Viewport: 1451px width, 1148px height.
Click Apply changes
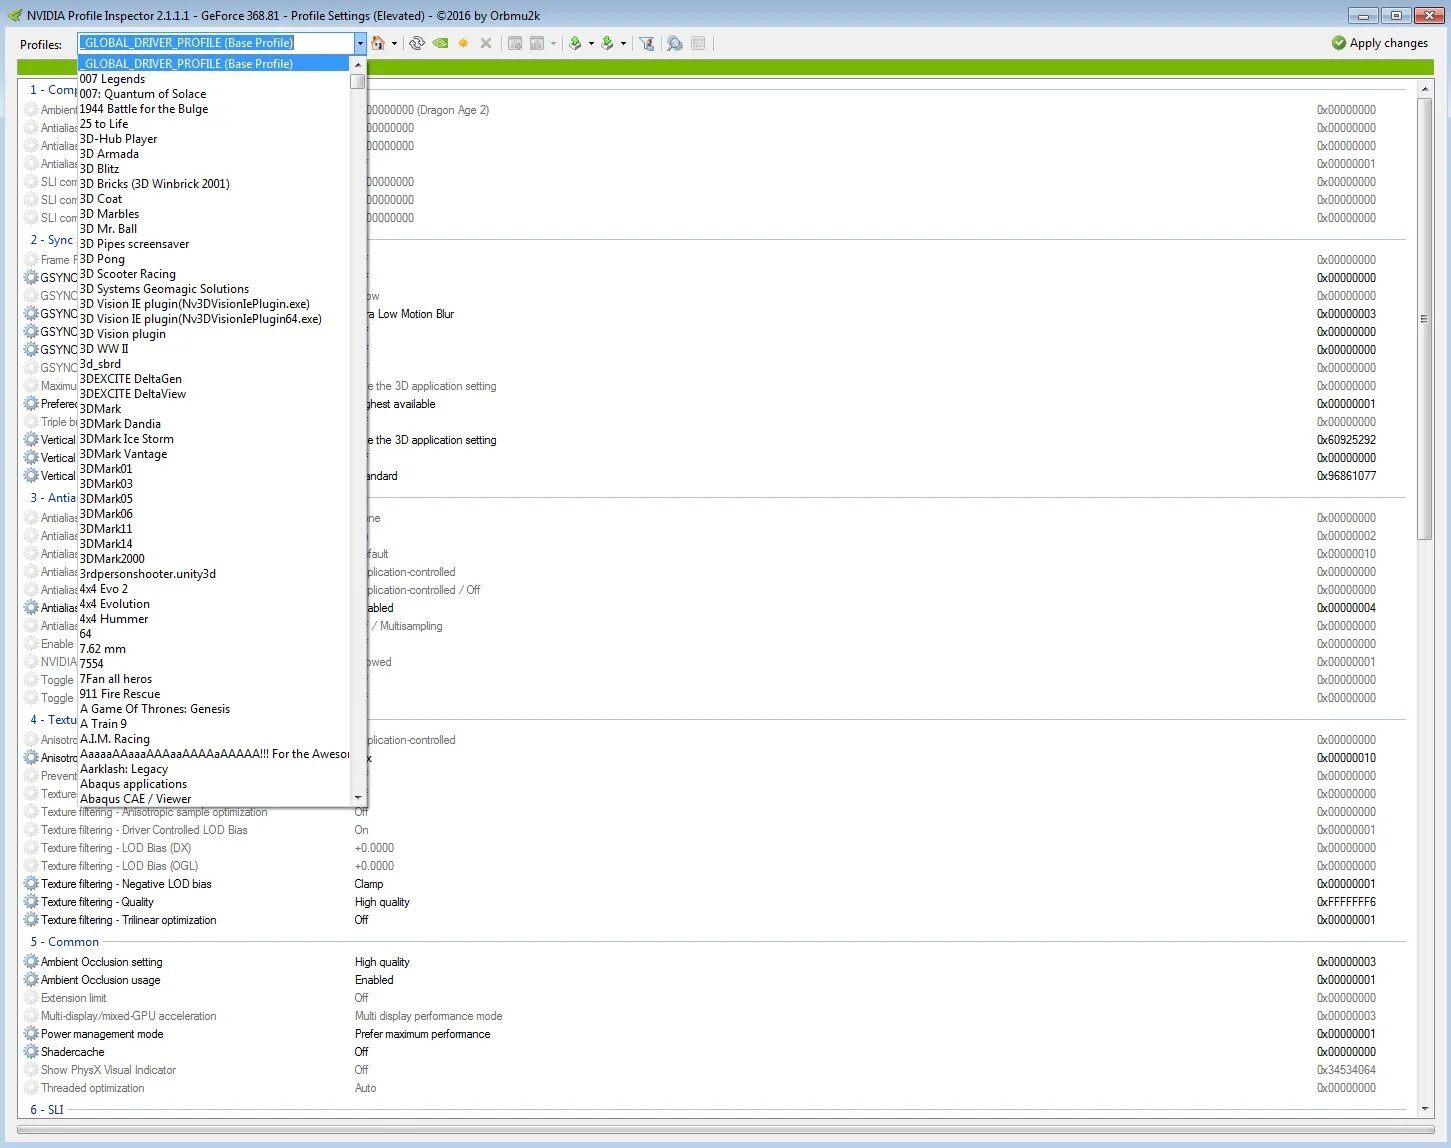(1380, 43)
